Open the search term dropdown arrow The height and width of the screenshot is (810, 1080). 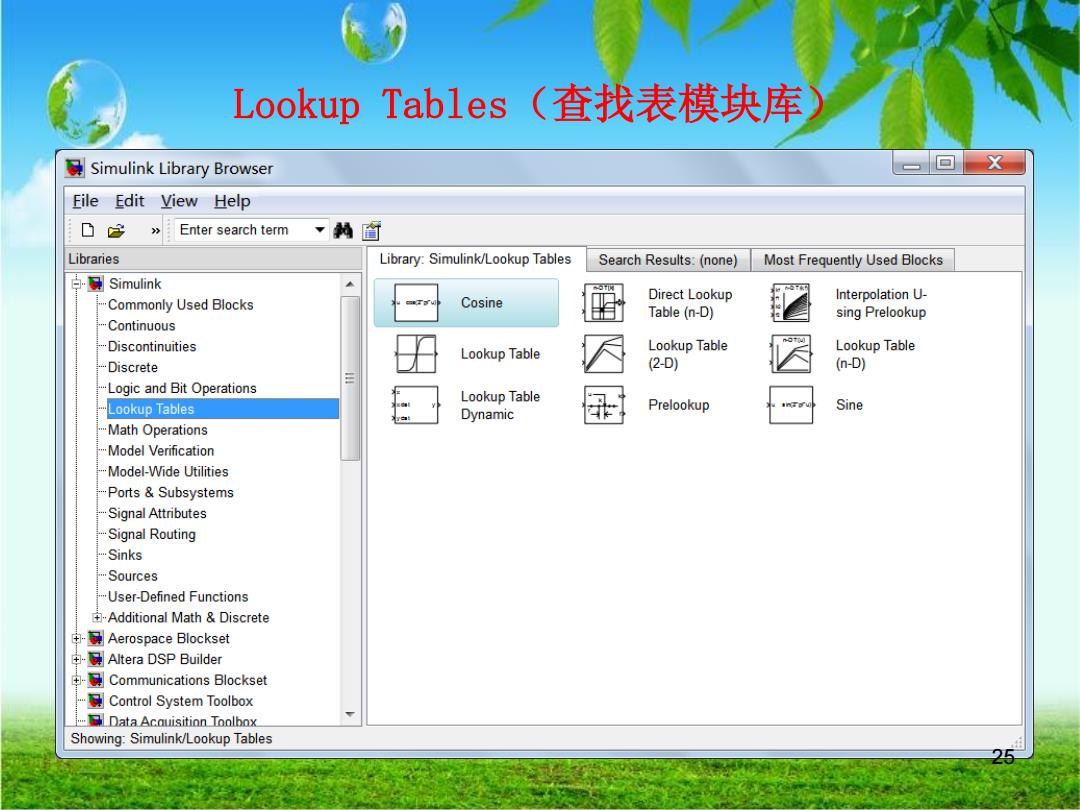(x=320, y=230)
